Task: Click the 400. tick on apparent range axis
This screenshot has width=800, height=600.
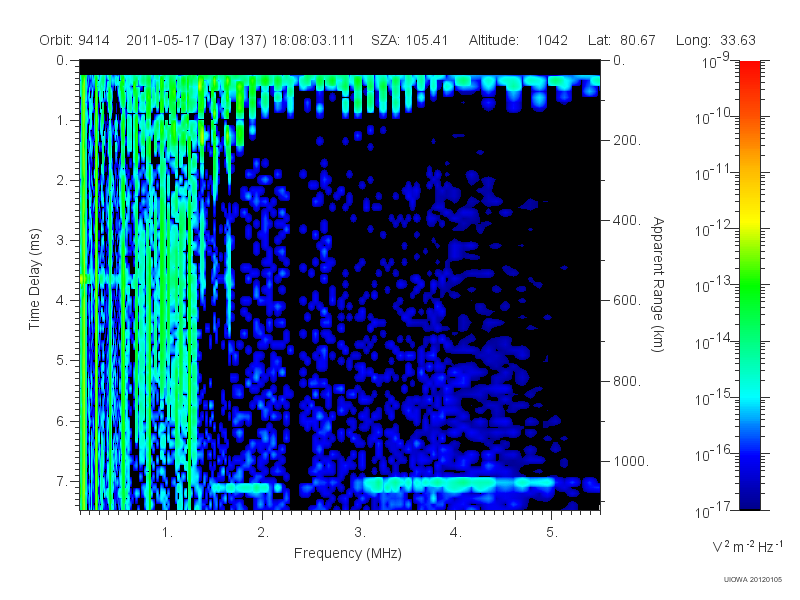Action: coord(627,220)
